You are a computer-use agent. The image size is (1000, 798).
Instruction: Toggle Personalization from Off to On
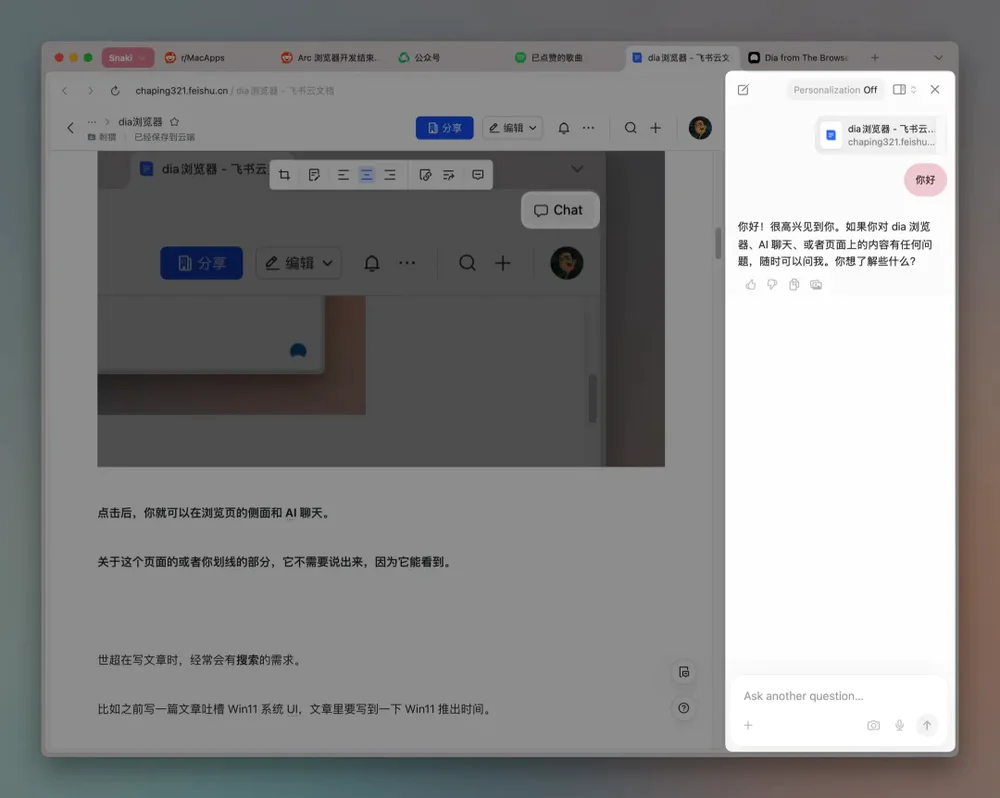pyautogui.click(x=835, y=89)
